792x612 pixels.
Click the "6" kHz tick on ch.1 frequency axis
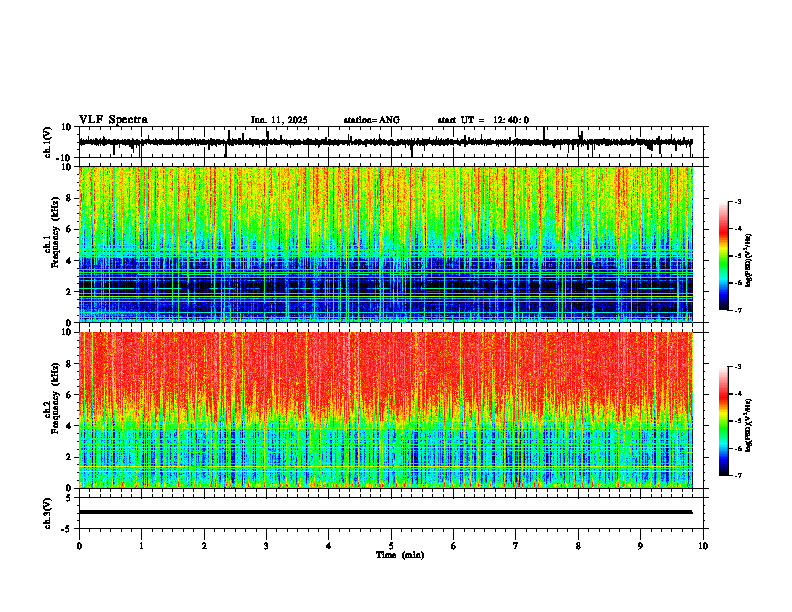69,229
